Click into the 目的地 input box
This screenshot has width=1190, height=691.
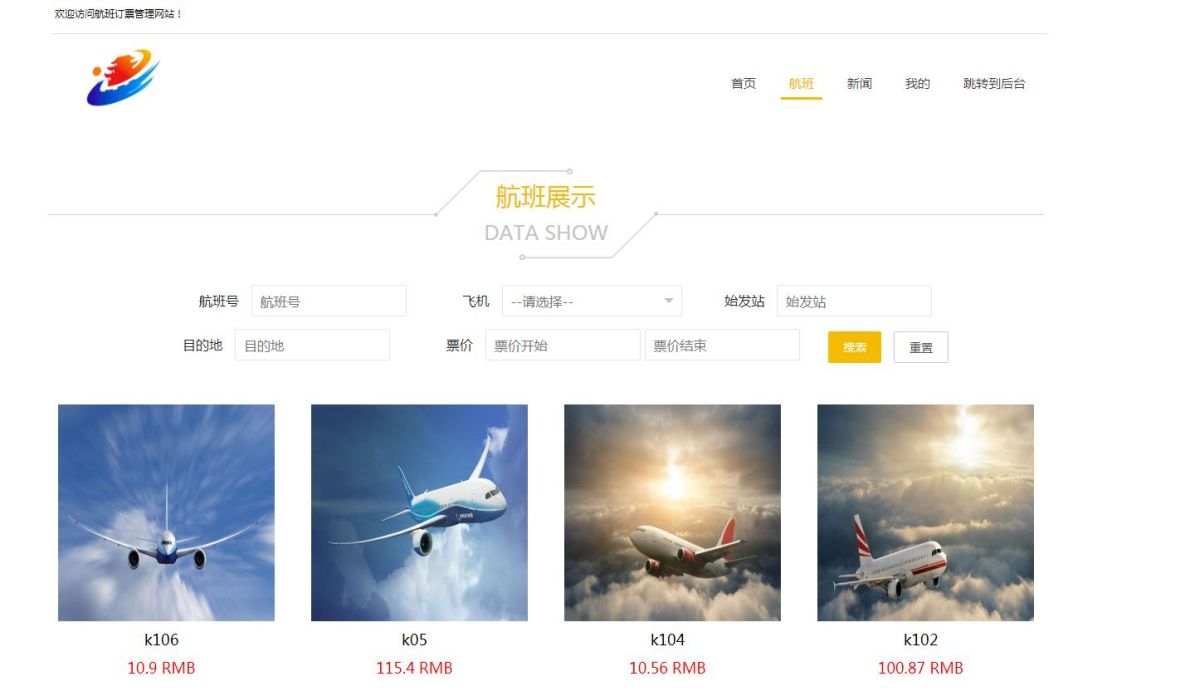tap(312, 346)
